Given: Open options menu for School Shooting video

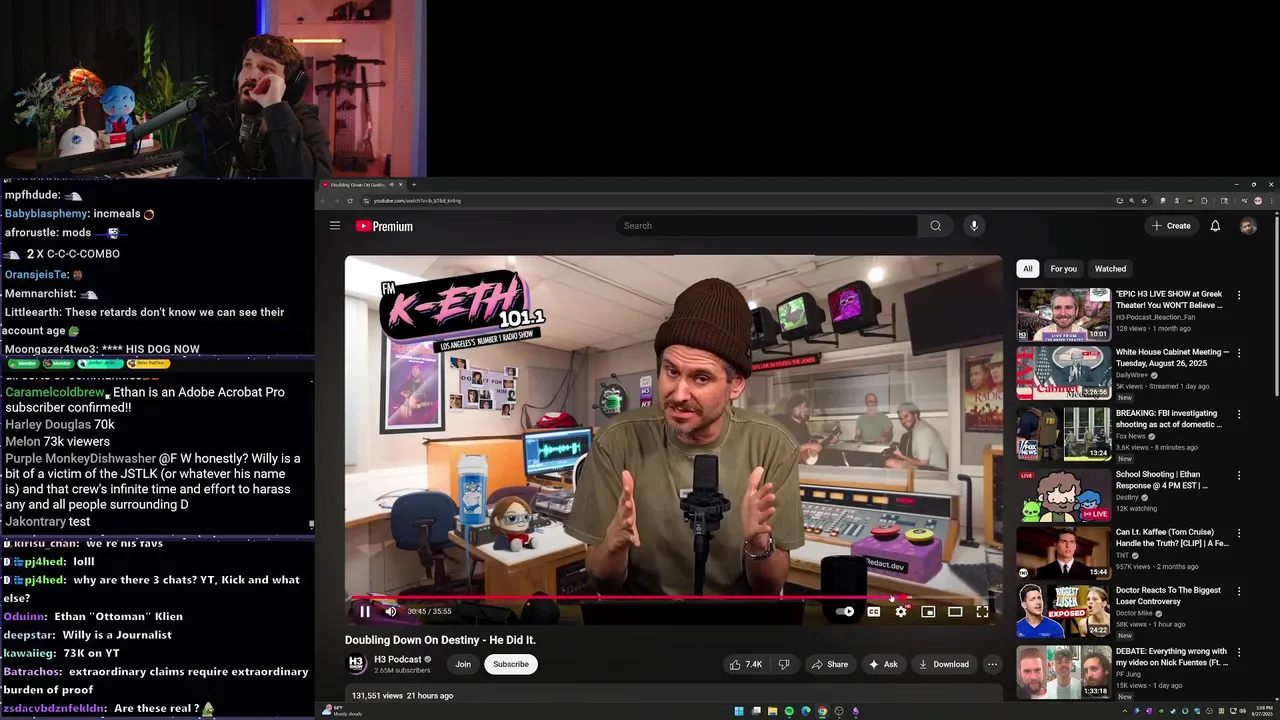Looking at the screenshot, I should [x=1239, y=475].
